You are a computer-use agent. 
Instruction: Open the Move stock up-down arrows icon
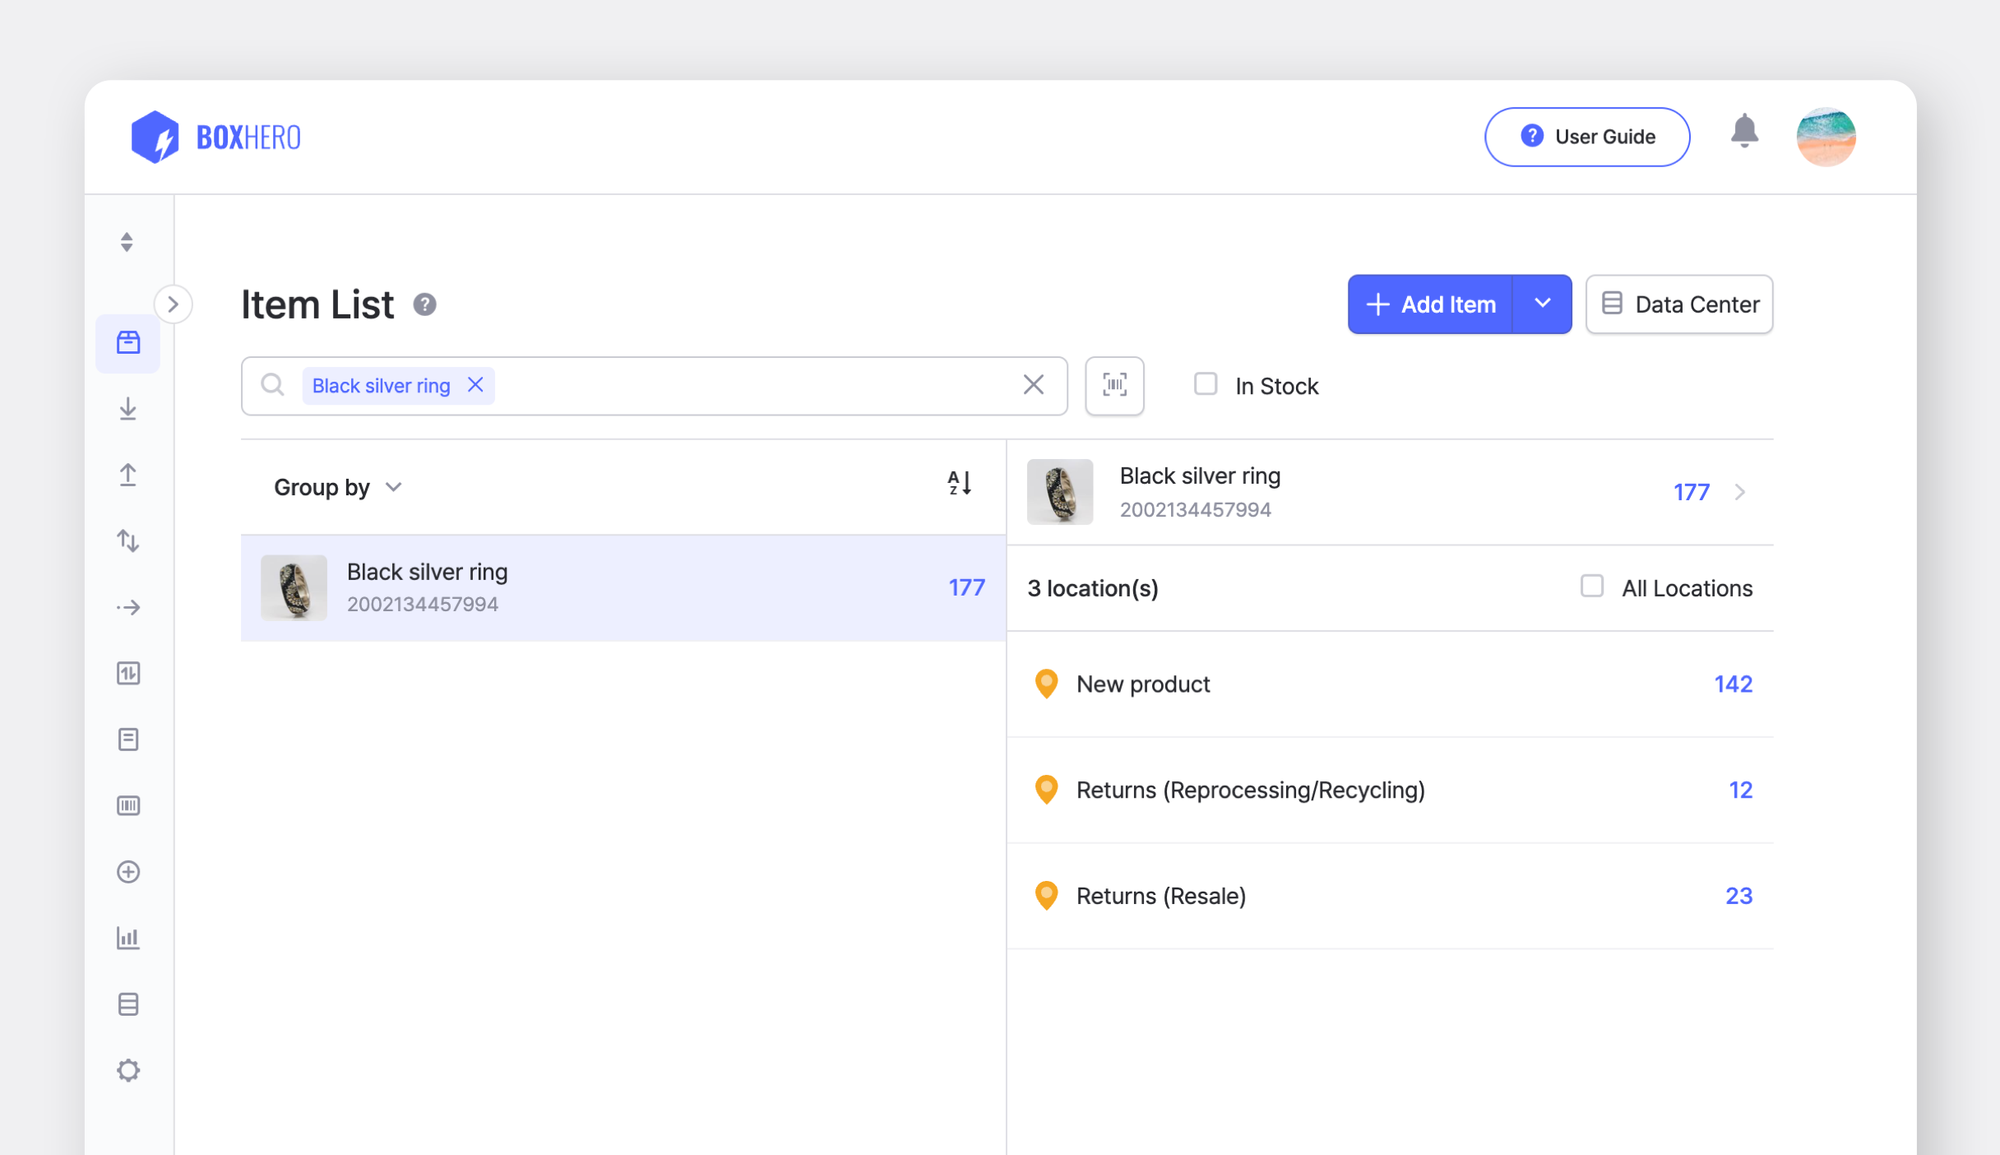click(x=128, y=541)
